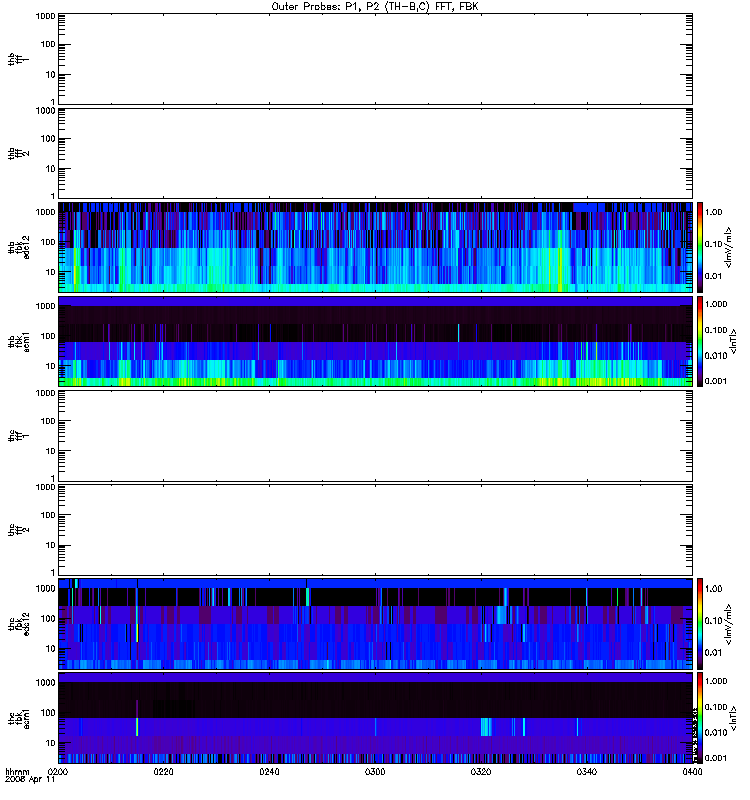The height and width of the screenshot is (800, 750).
Task: Click the thc fbk scm1 color bar
Action: [x=700, y=718]
